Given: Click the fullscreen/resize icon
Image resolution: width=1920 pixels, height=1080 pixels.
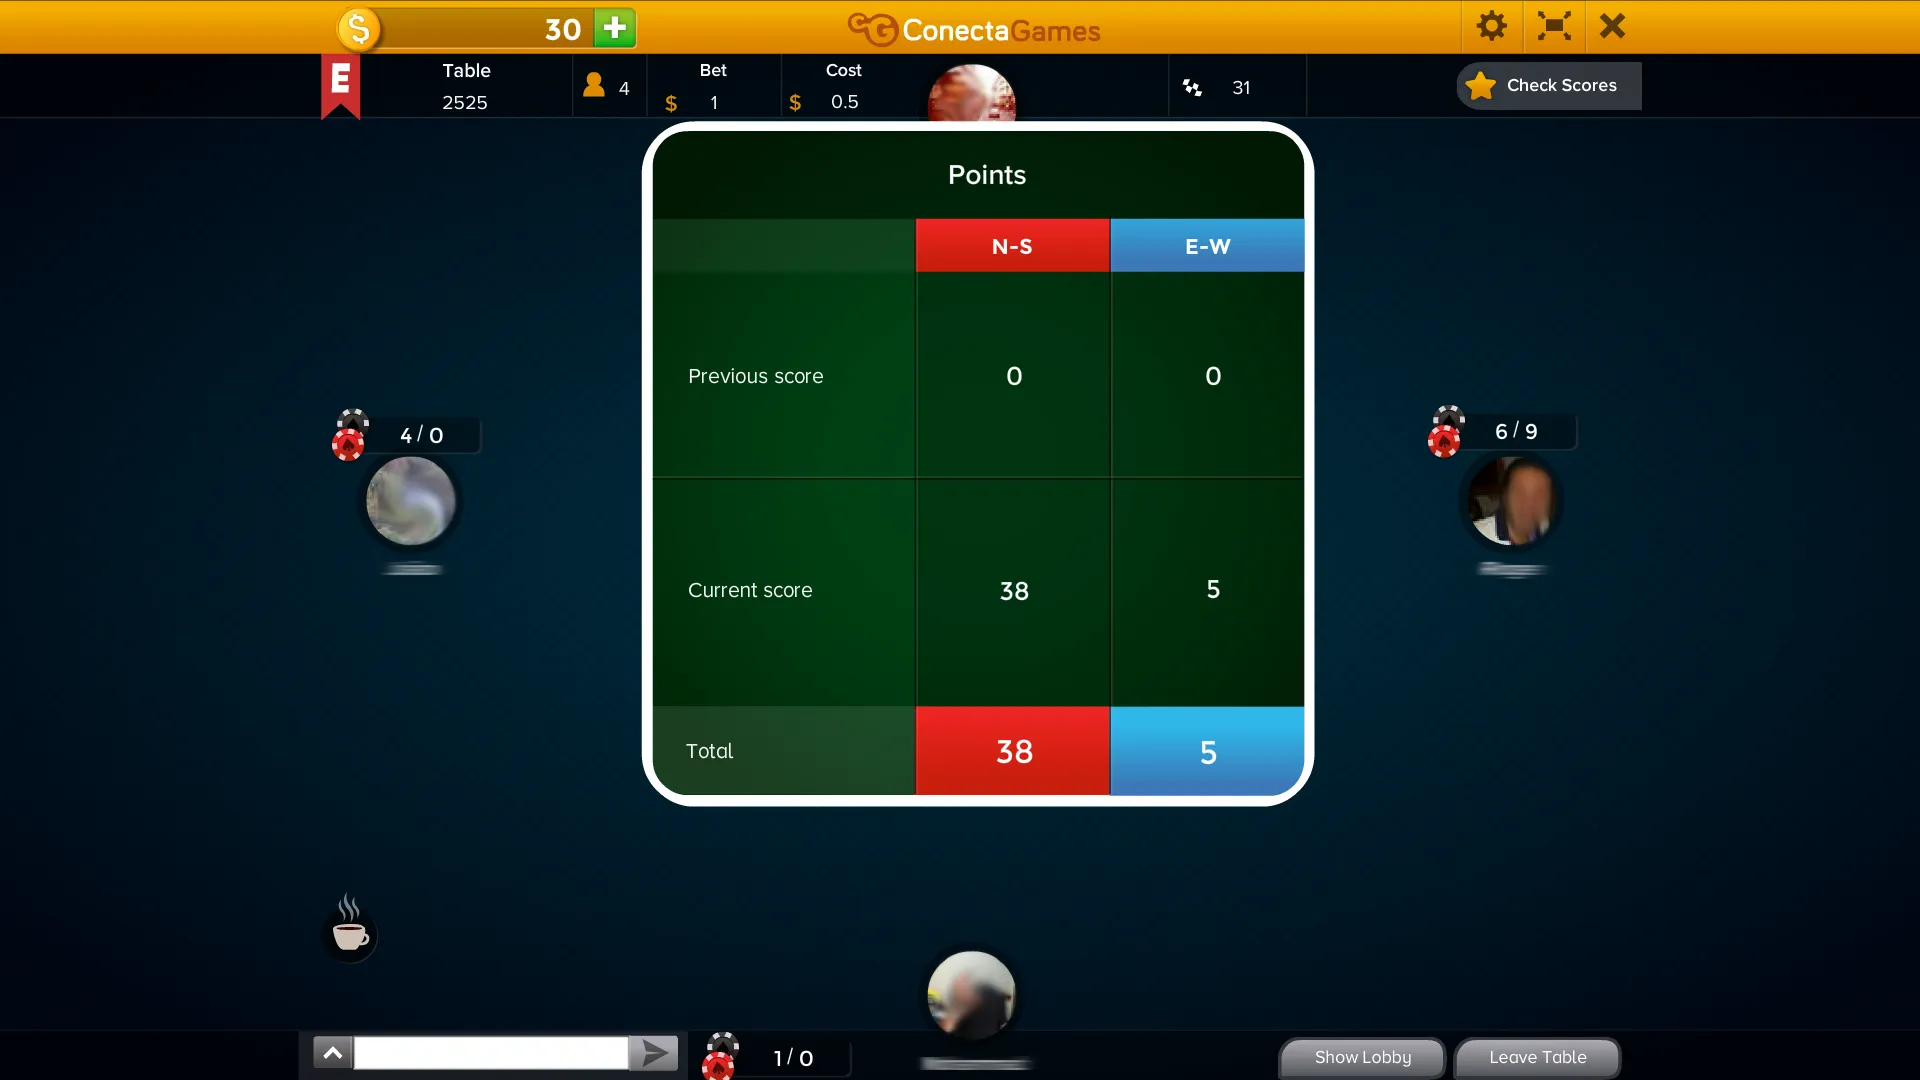Looking at the screenshot, I should (x=1552, y=26).
